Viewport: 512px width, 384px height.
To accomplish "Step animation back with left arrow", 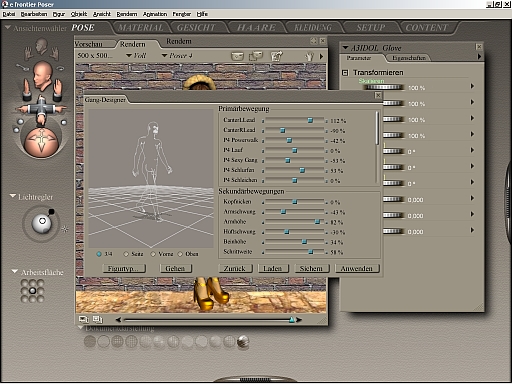I will point(118,320).
